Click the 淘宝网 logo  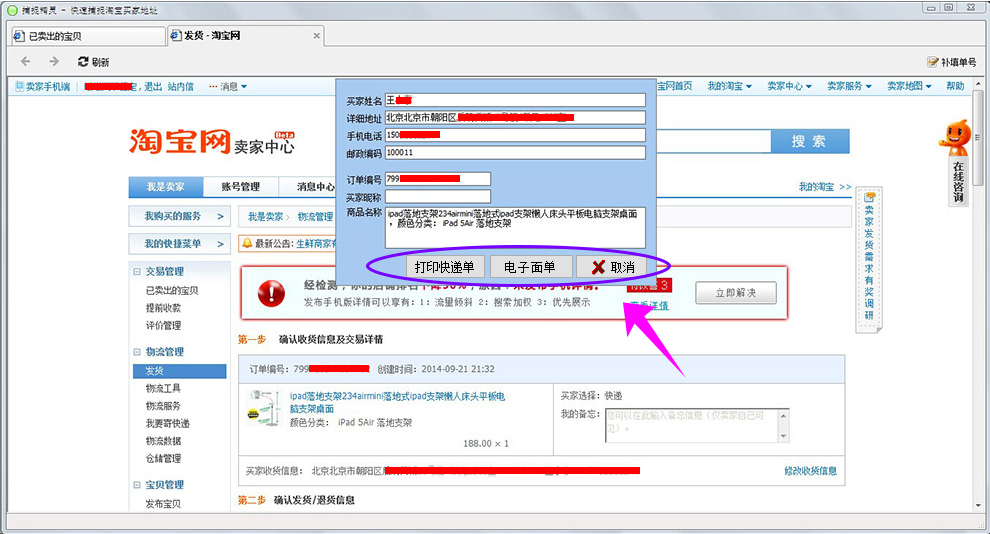point(180,141)
